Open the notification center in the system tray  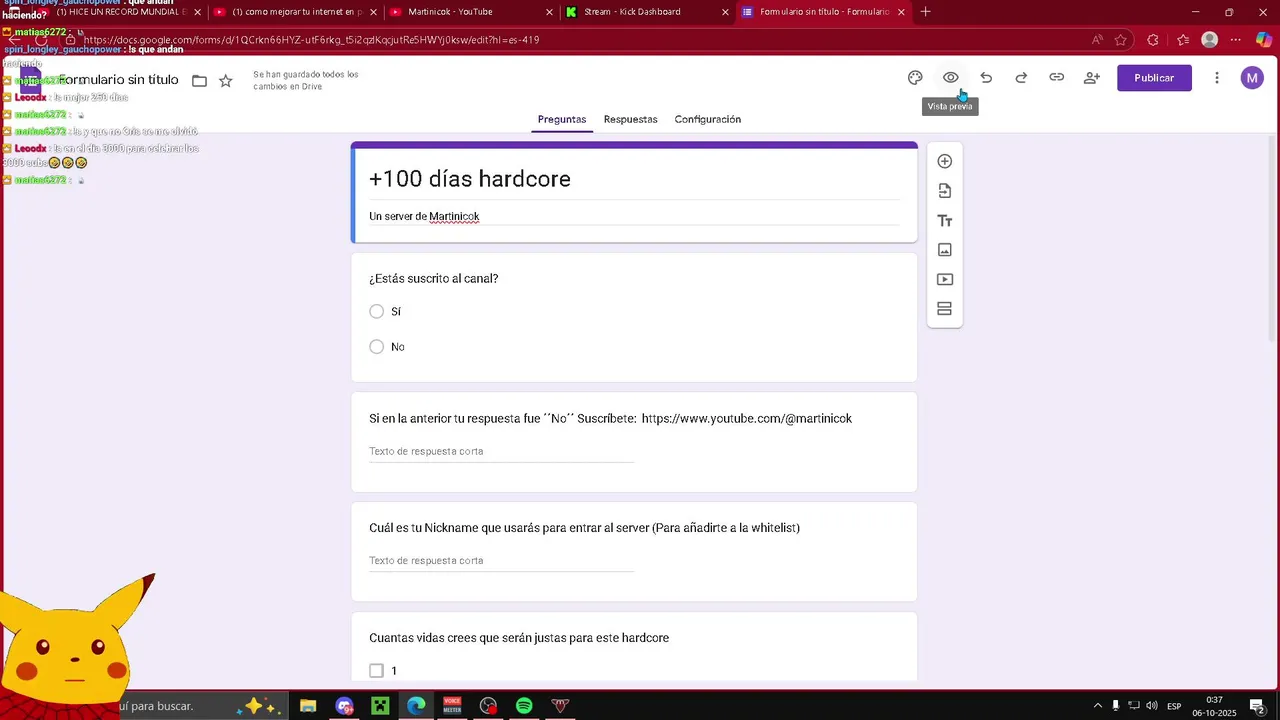pyautogui.click(x=1257, y=706)
